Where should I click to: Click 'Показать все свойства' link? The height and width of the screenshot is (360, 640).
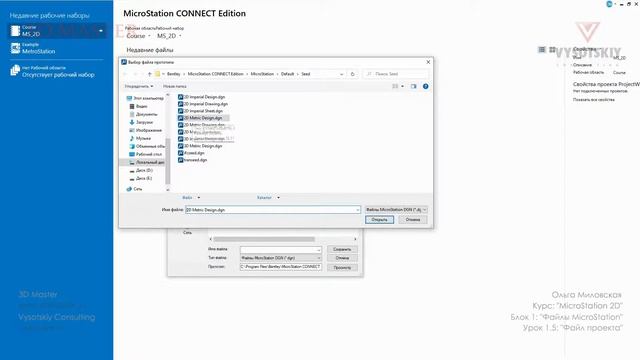pos(593,100)
